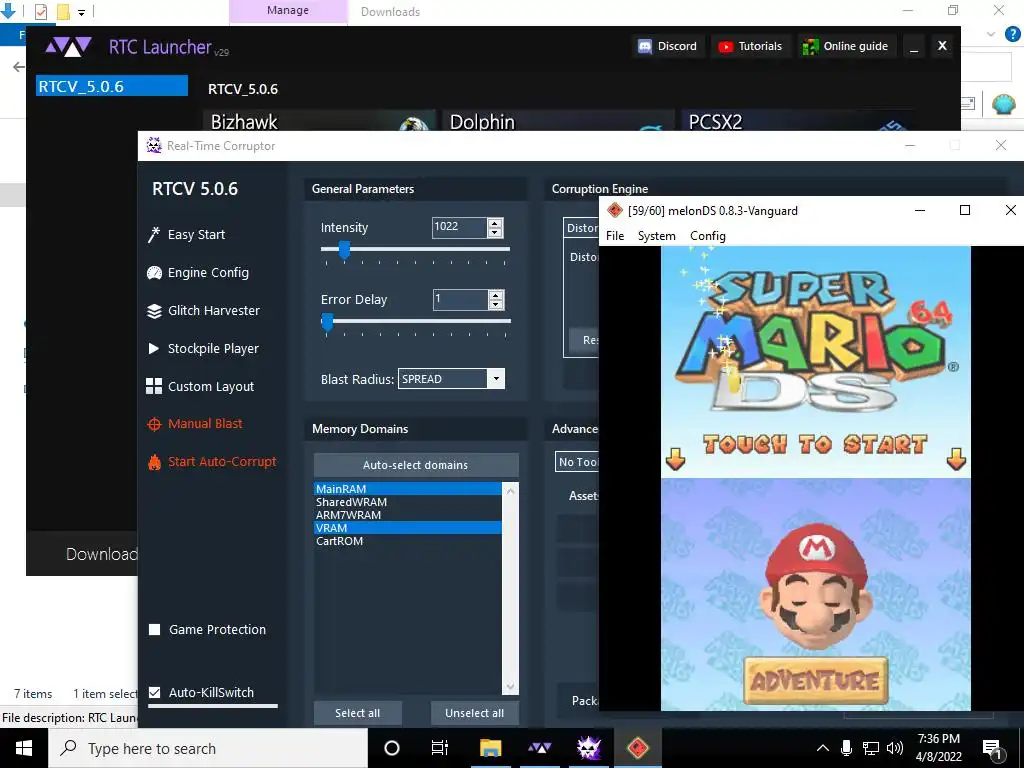Image resolution: width=1024 pixels, height=768 pixels.
Task: Click Auto-select domains button
Action: [x=416, y=465]
